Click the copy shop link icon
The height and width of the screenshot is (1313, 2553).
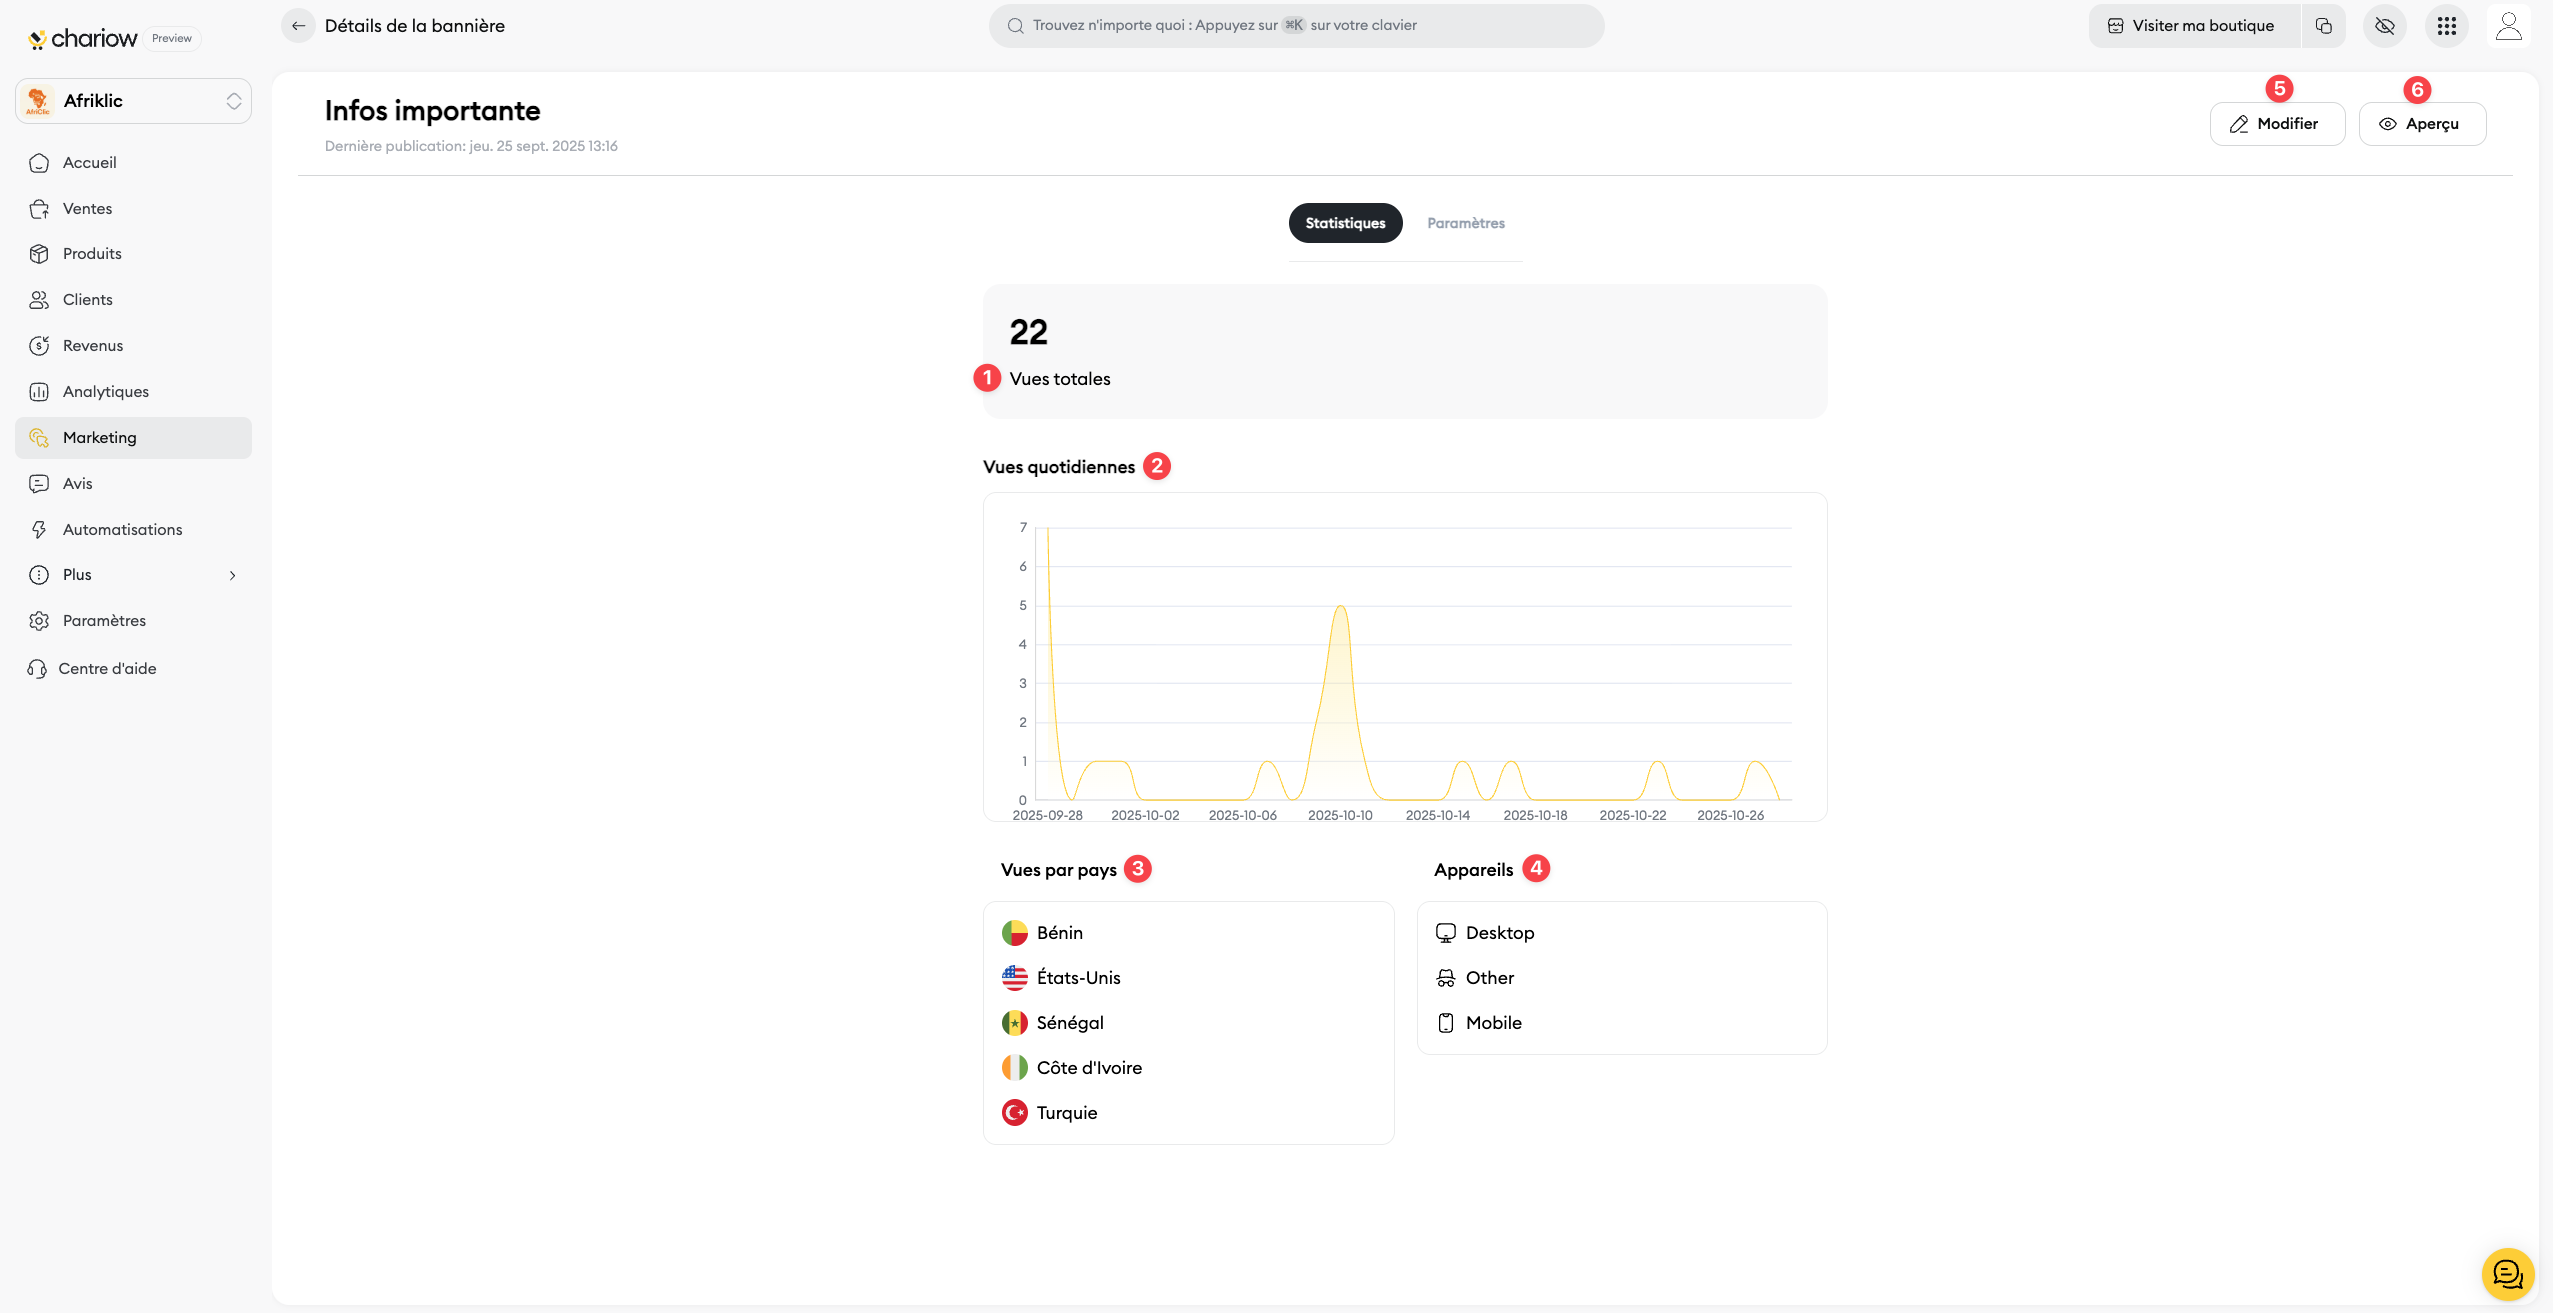2323,26
